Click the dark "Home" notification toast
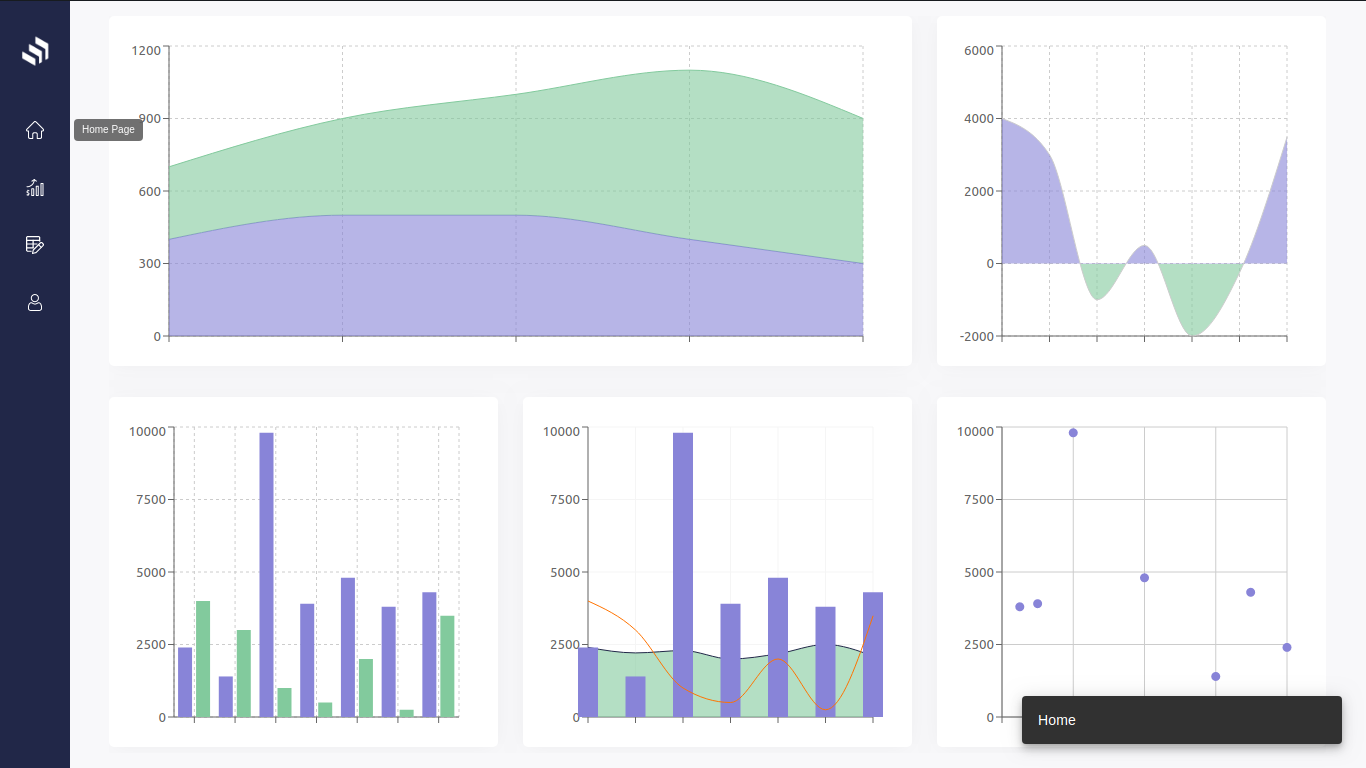This screenshot has height=768, width=1366. pos(1182,720)
